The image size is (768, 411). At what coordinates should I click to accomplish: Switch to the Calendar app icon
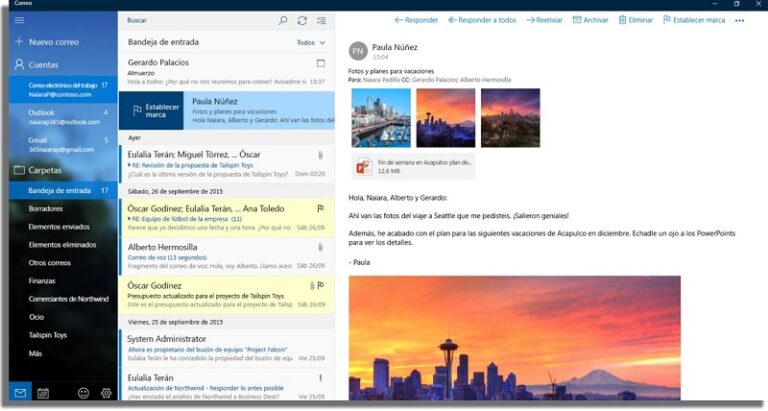43,393
